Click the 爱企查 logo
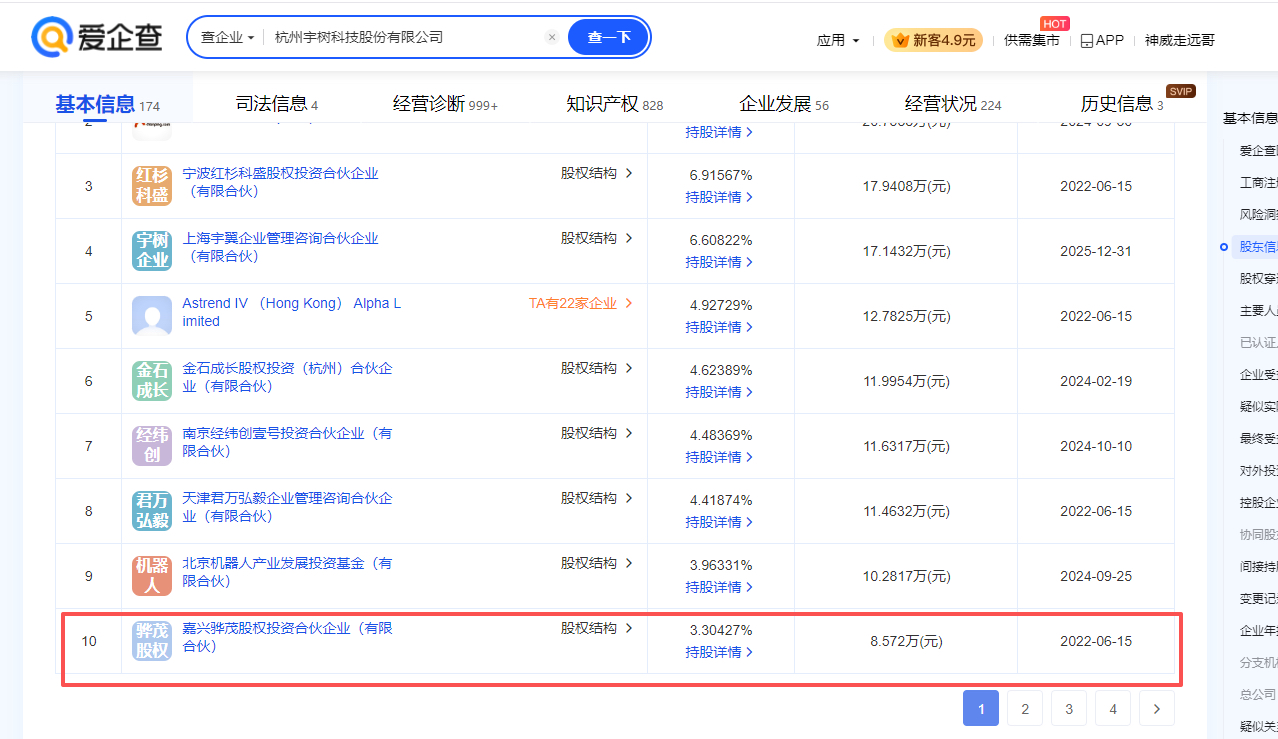 [97, 37]
